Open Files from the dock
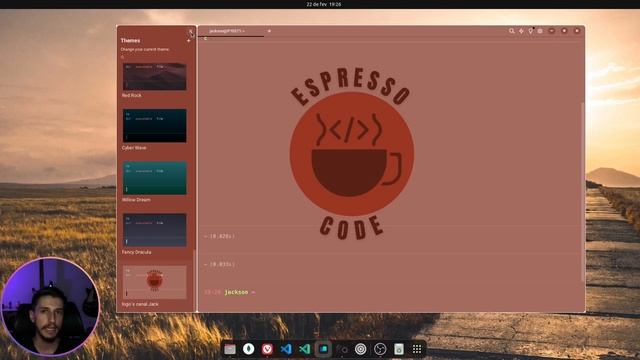Image resolution: width=640 pixels, height=360 pixels. [230, 349]
